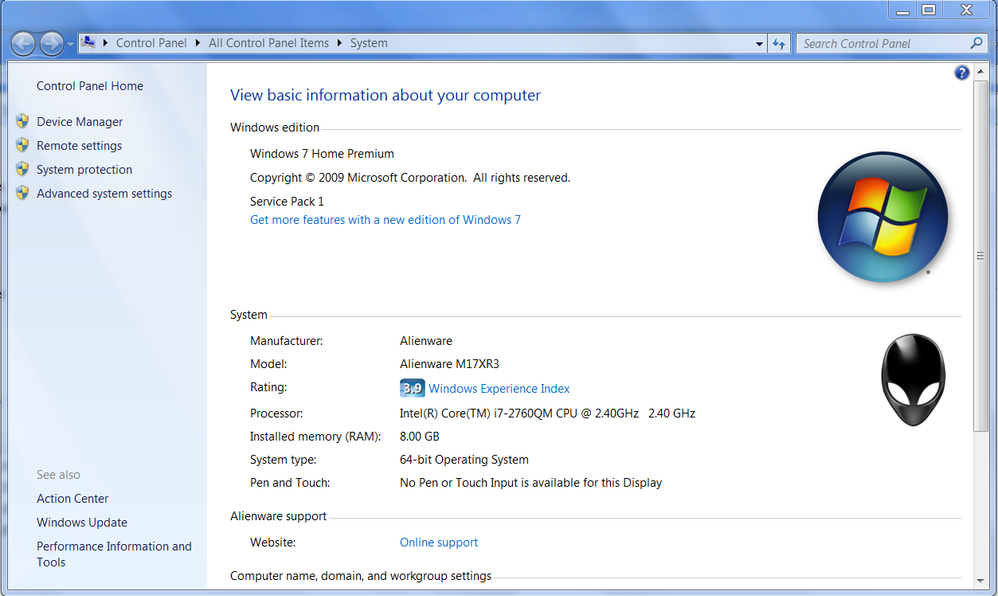
Task: Open Action Center from See also
Action: pyautogui.click(x=73, y=499)
